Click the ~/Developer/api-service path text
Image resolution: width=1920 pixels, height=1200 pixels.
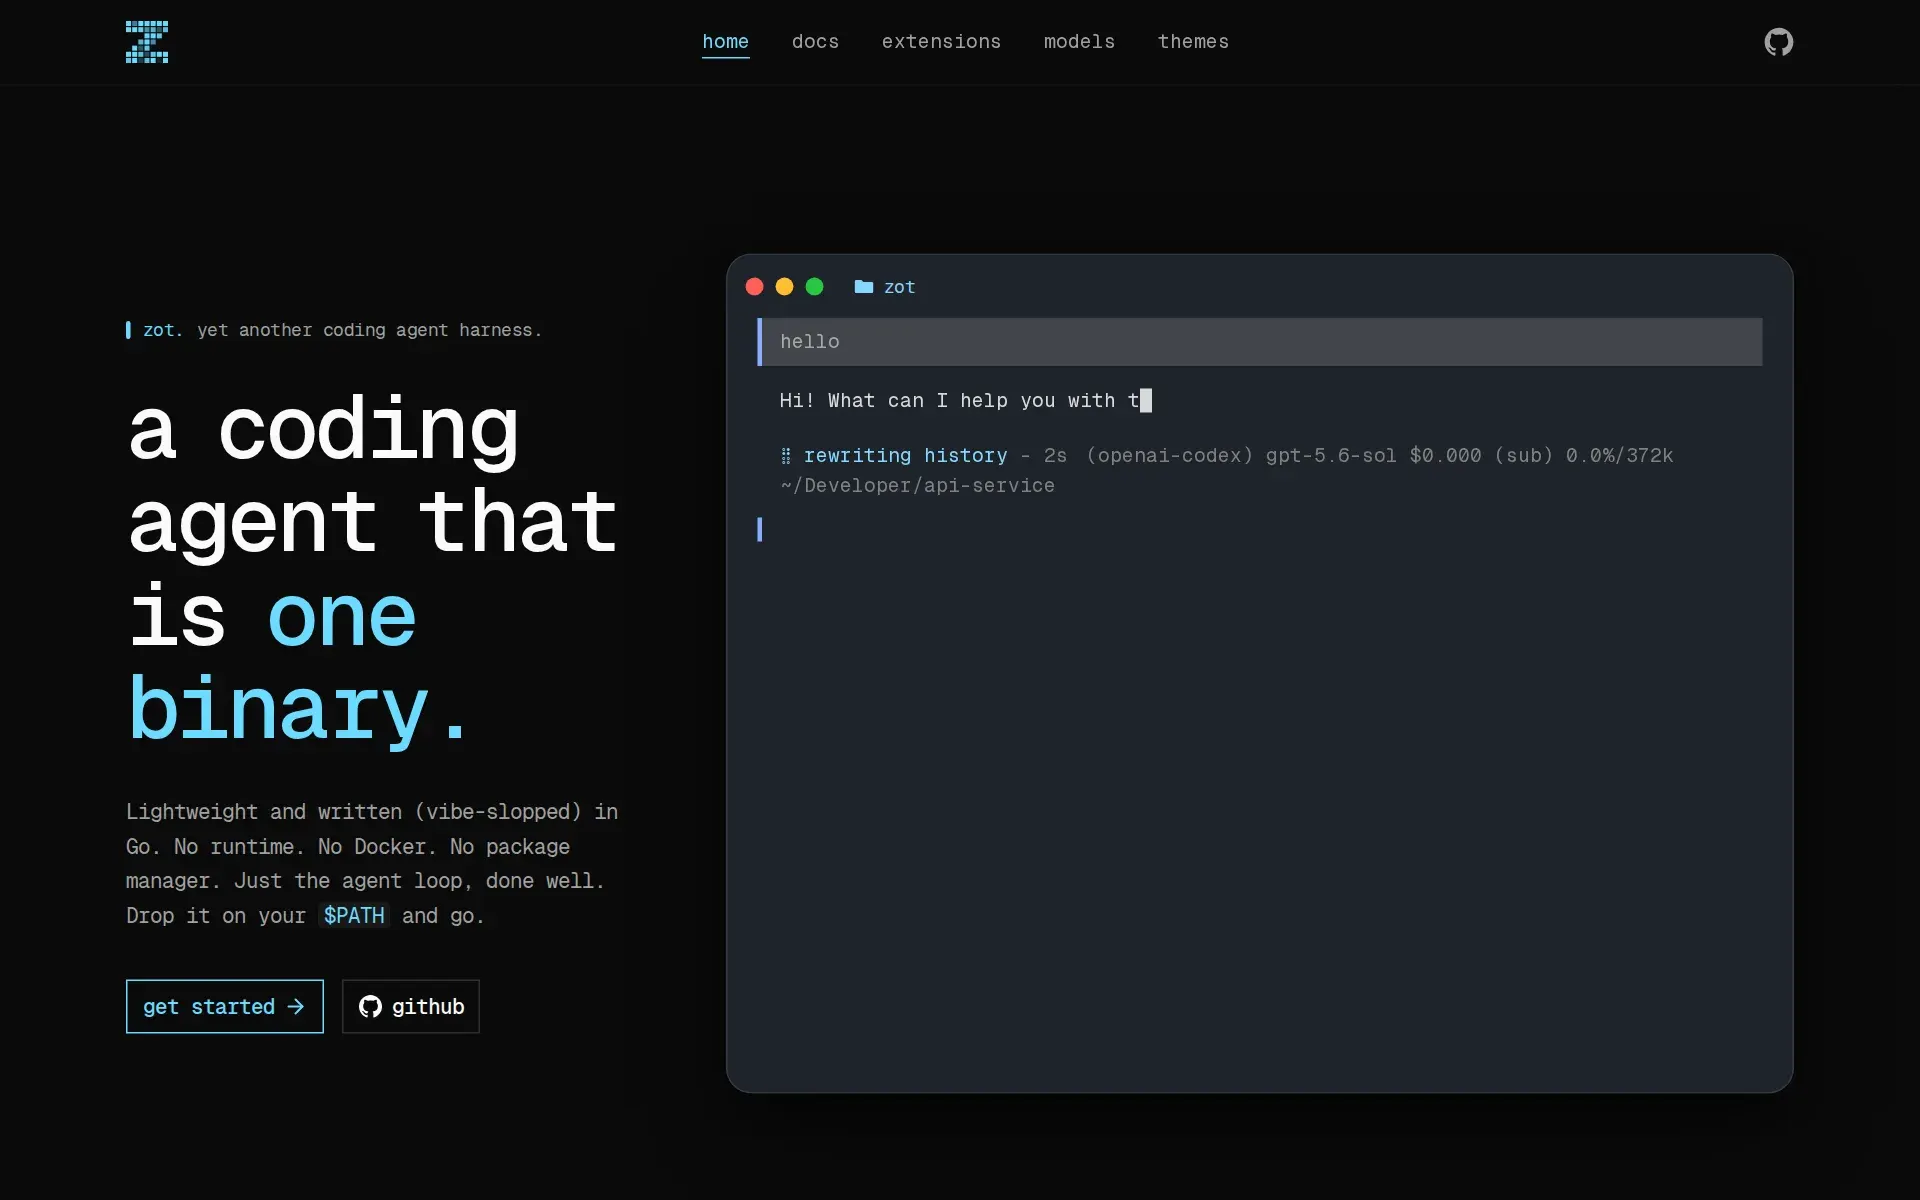click(x=917, y=486)
